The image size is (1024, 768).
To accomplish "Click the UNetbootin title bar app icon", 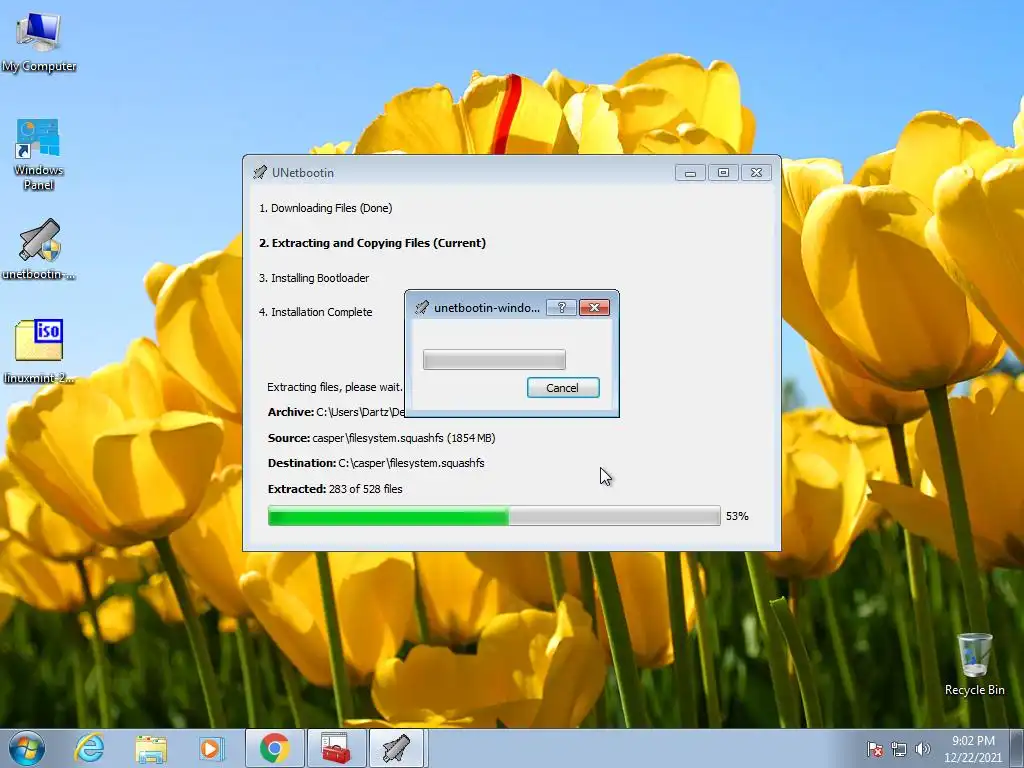I will (x=260, y=172).
